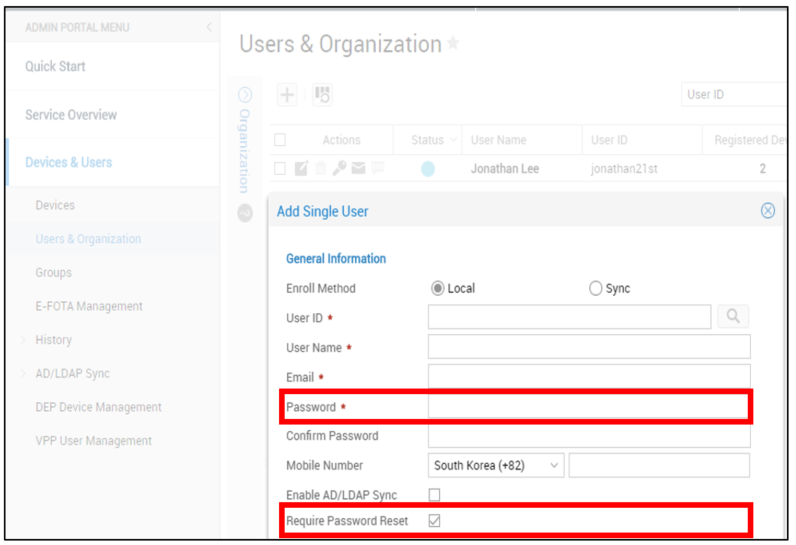Select the Local enroll method radio button
This screenshot has height=545, width=796.
[x=437, y=288]
